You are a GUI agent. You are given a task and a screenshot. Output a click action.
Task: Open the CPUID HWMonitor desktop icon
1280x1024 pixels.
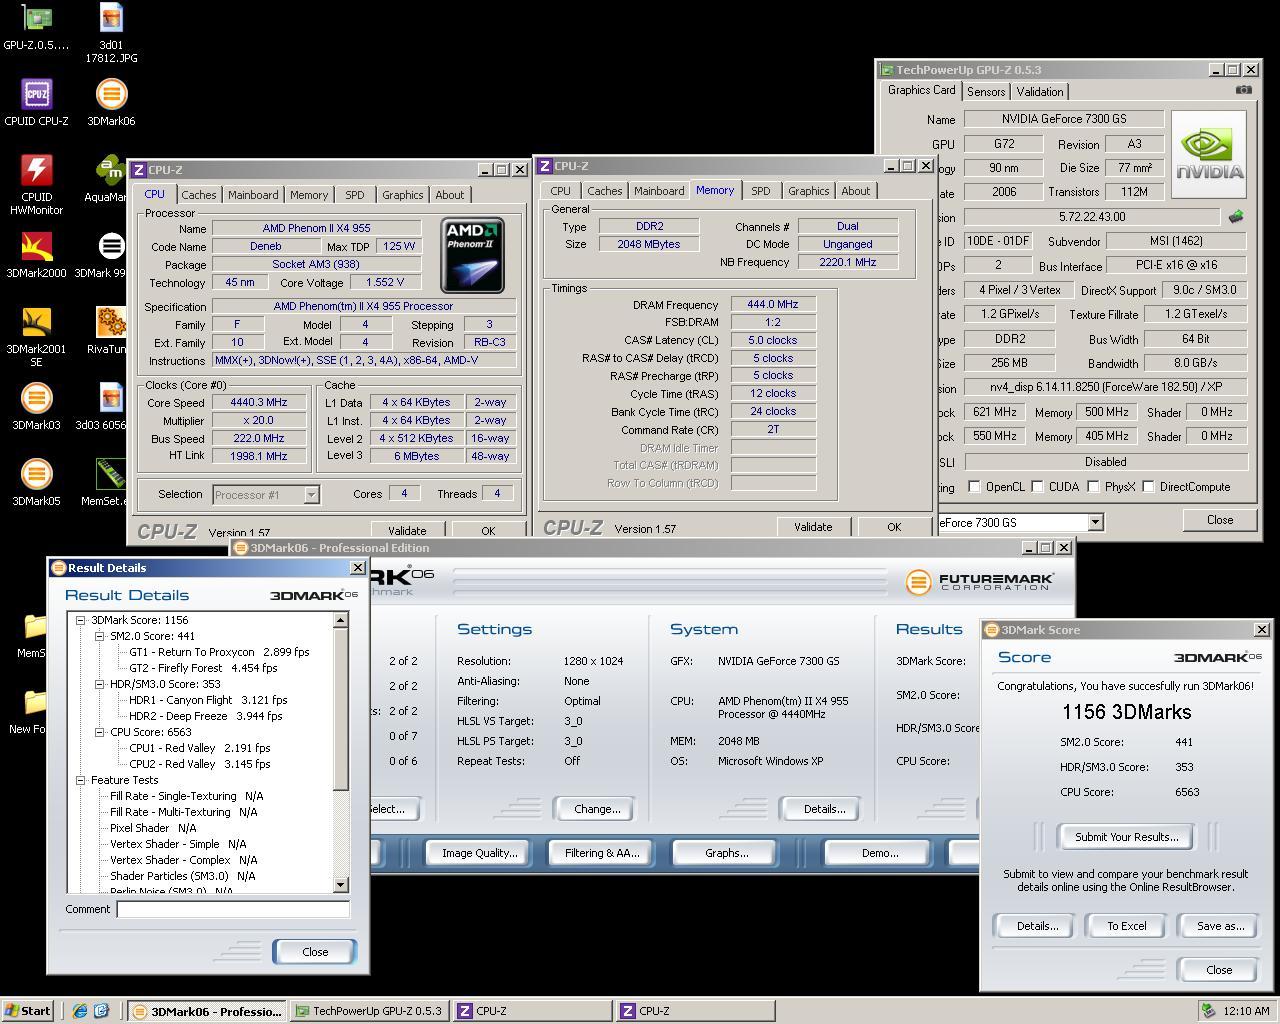[36, 170]
